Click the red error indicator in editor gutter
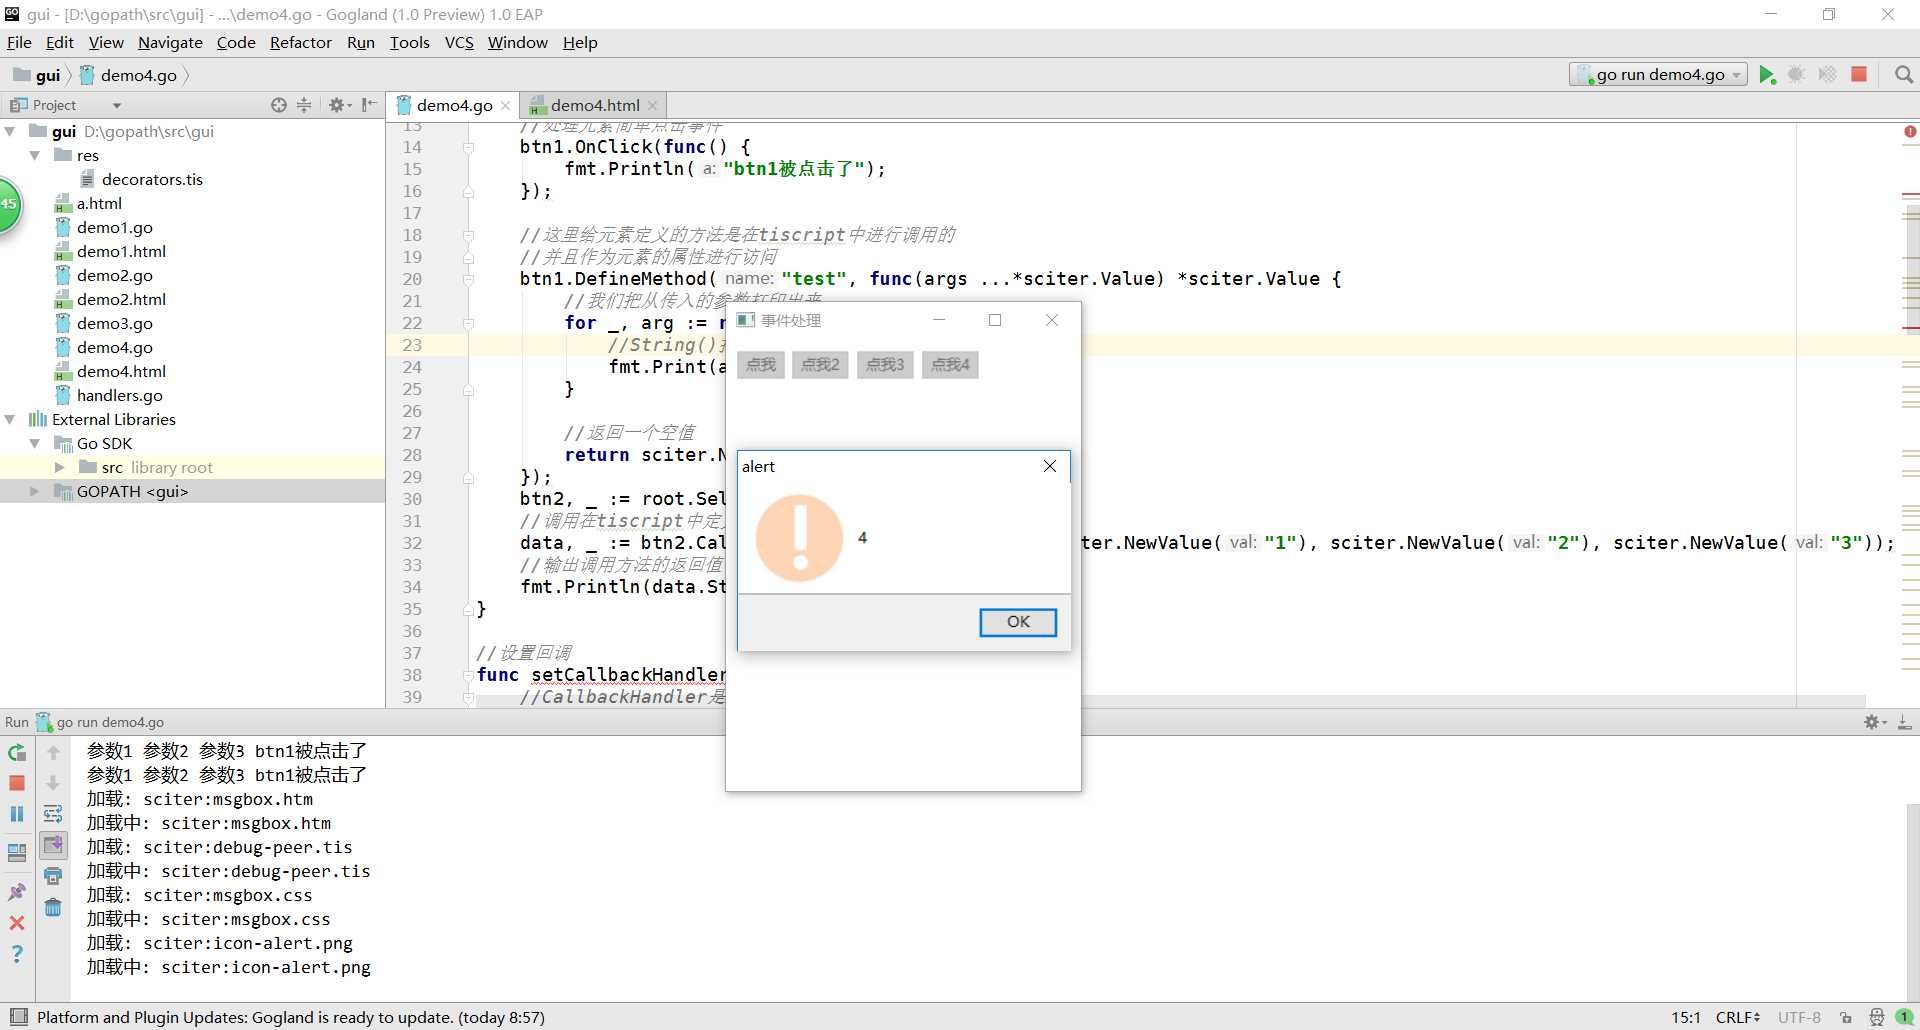The height and width of the screenshot is (1030, 1920). click(x=1910, y=132)
